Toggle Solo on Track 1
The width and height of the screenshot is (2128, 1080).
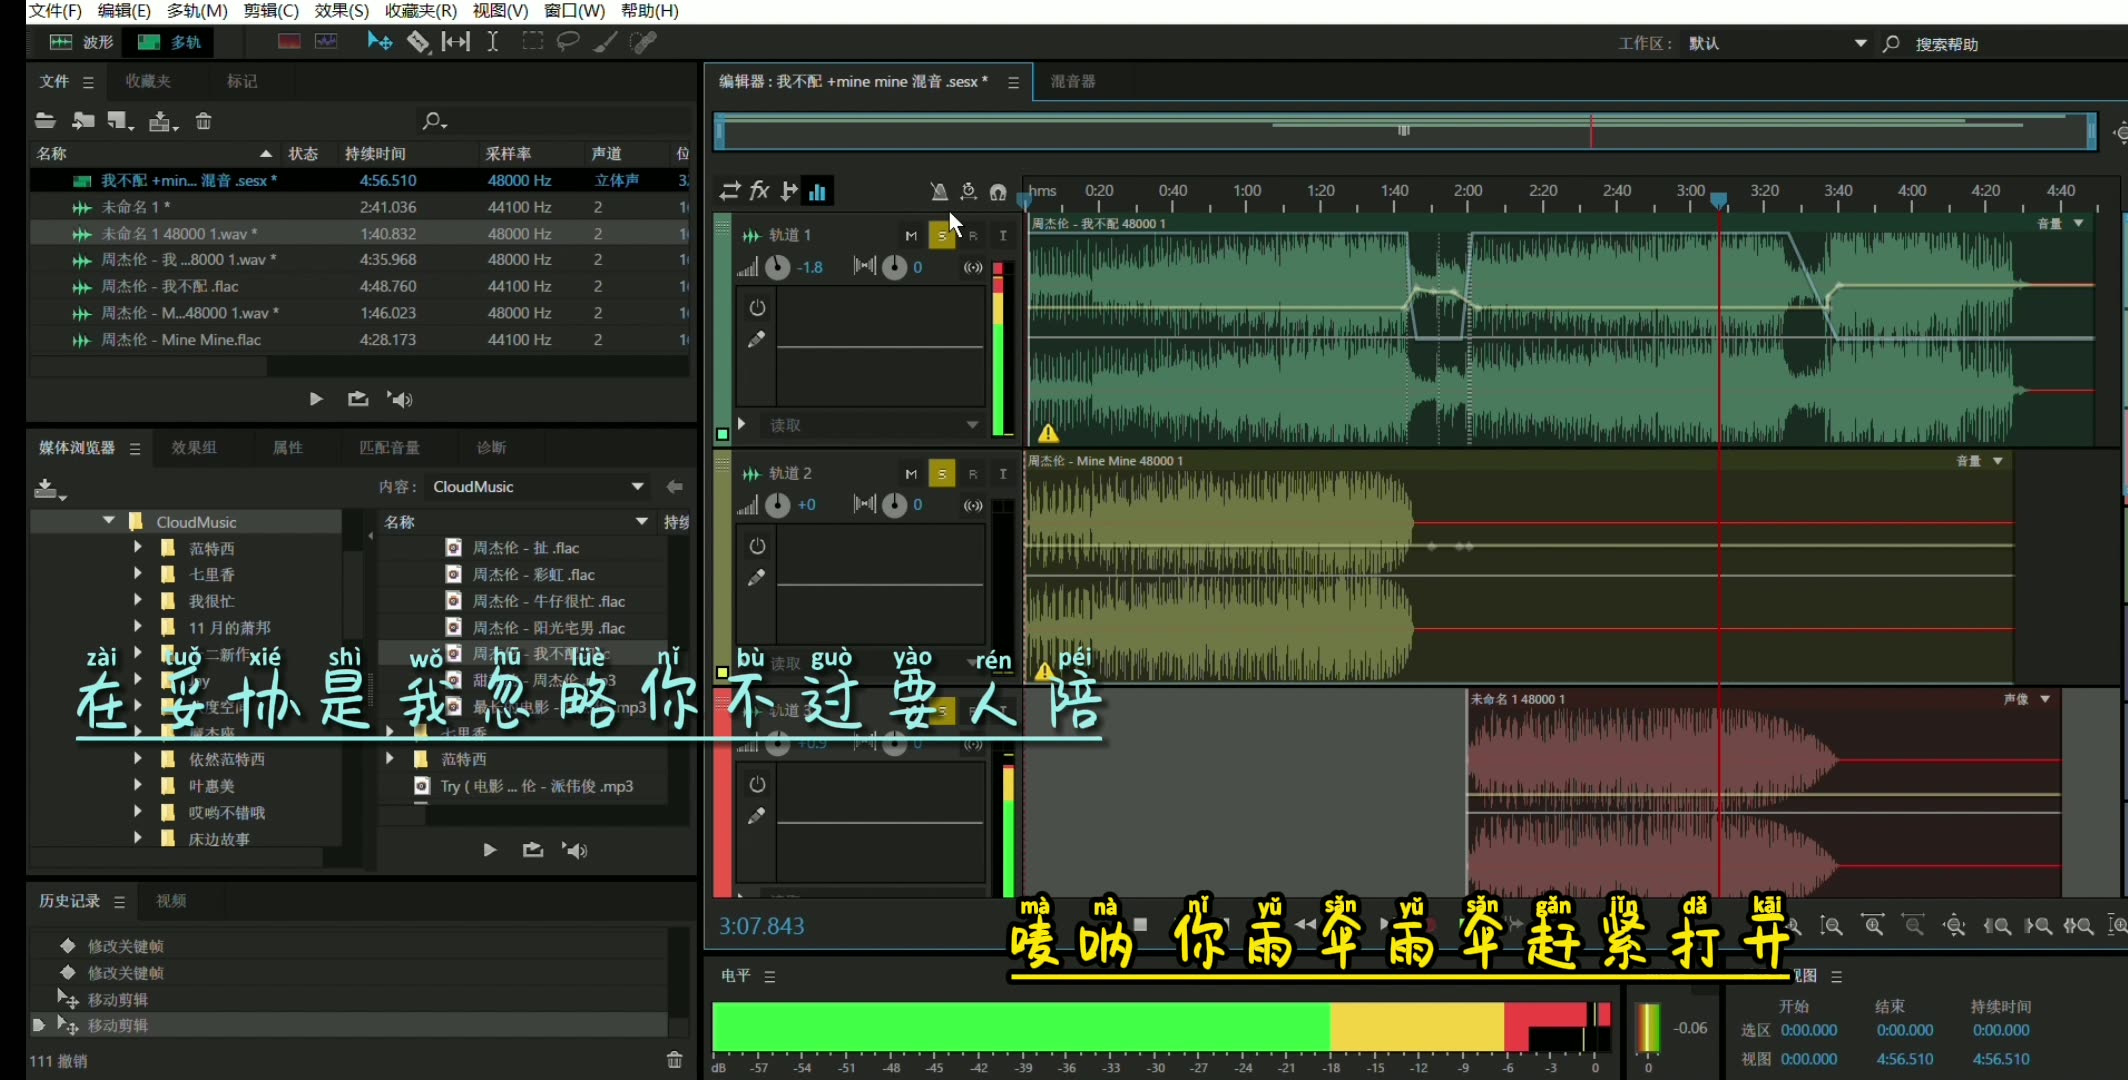tap(942, 236)
